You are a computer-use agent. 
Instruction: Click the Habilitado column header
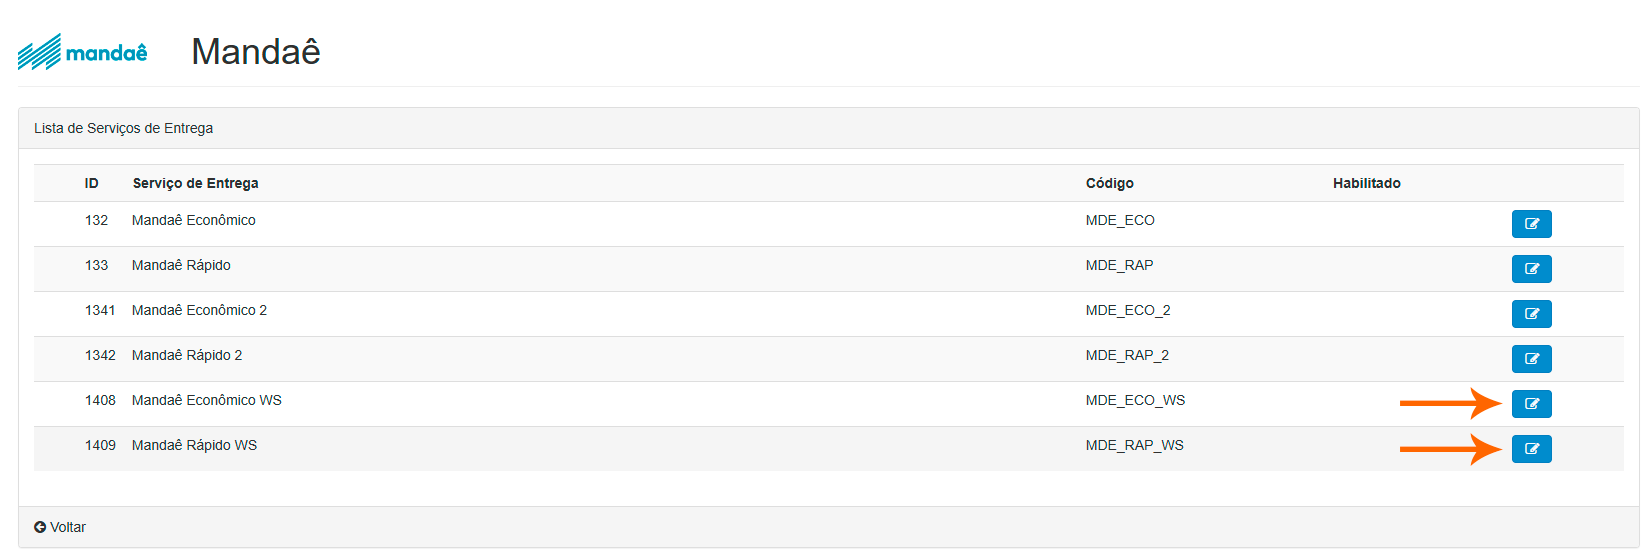coord(1366,183)
